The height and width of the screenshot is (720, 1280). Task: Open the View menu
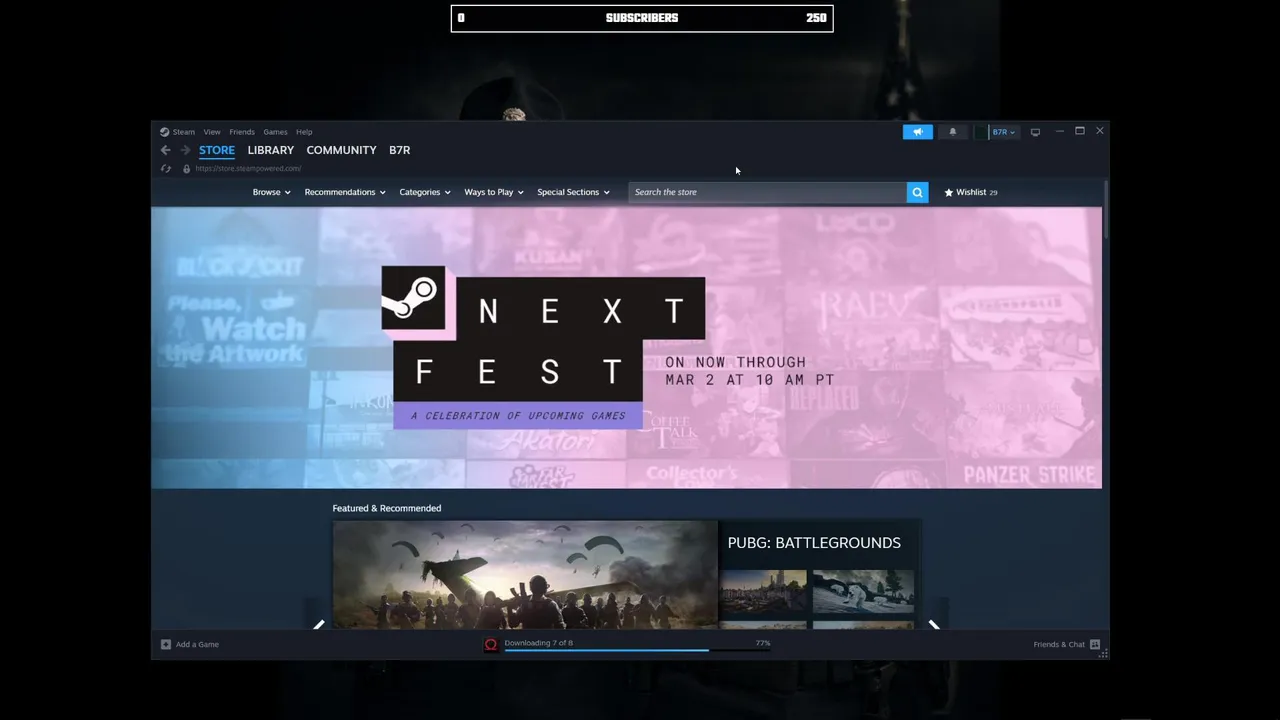tap(212, 132)
